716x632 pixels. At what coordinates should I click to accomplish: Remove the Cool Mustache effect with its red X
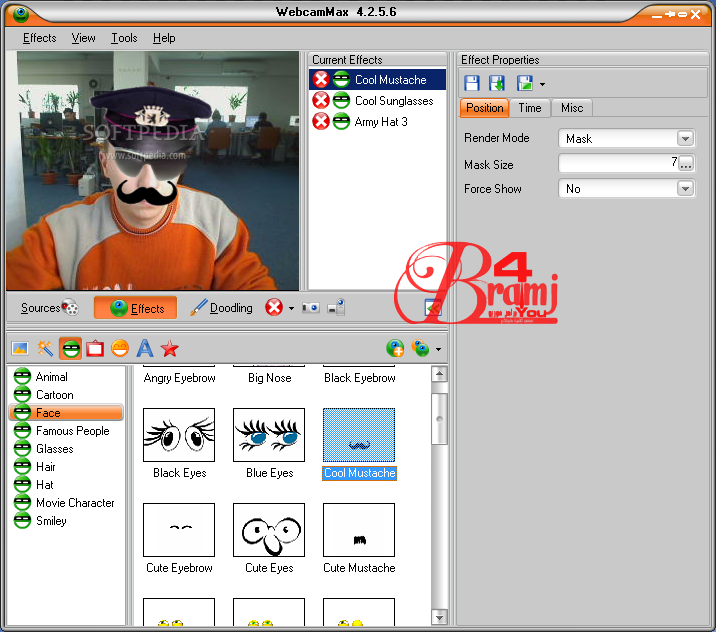pyautogui.click(x=321, y=80)
